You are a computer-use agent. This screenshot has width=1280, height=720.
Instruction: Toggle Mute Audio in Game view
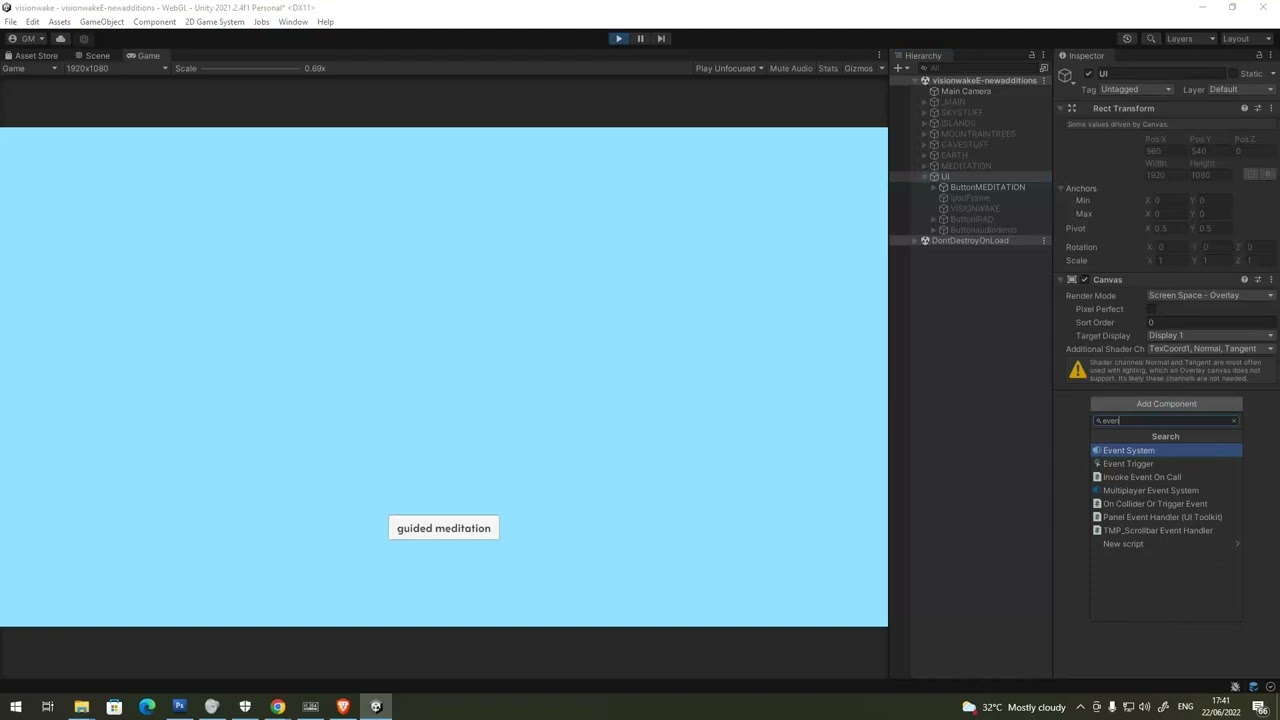coord(790,69)
